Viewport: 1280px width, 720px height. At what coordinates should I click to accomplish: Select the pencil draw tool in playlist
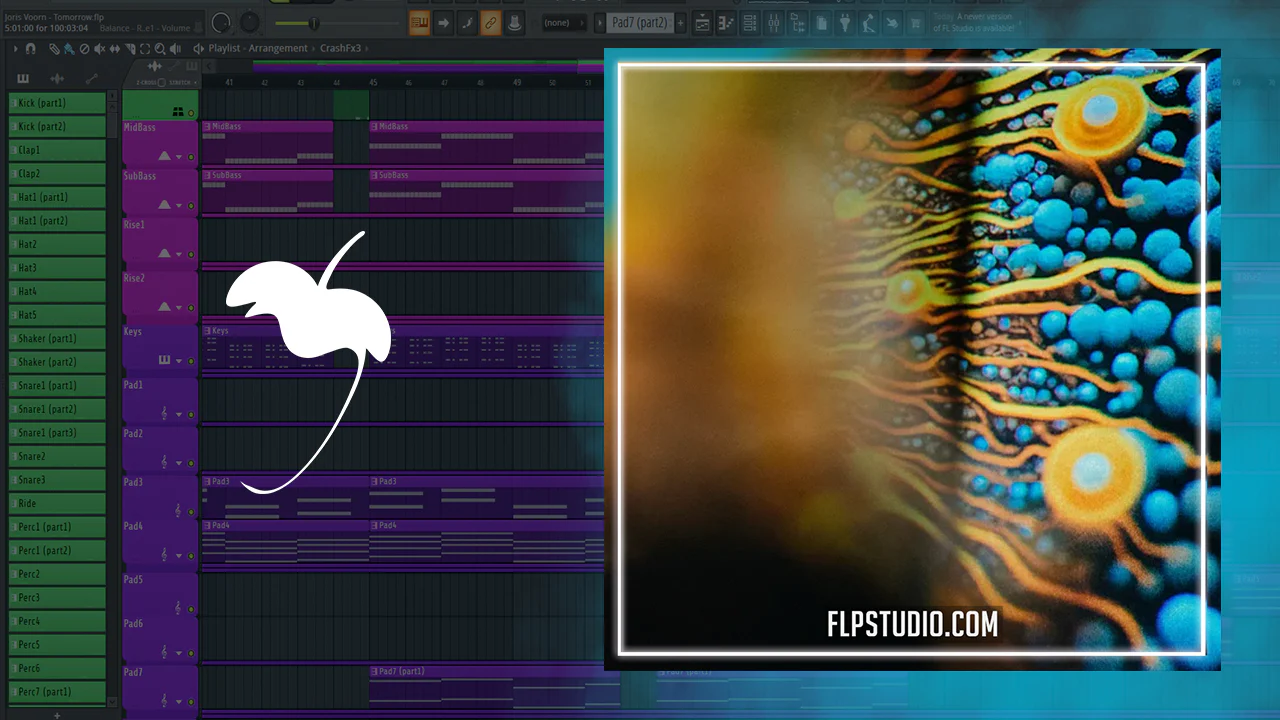(55, 48)
